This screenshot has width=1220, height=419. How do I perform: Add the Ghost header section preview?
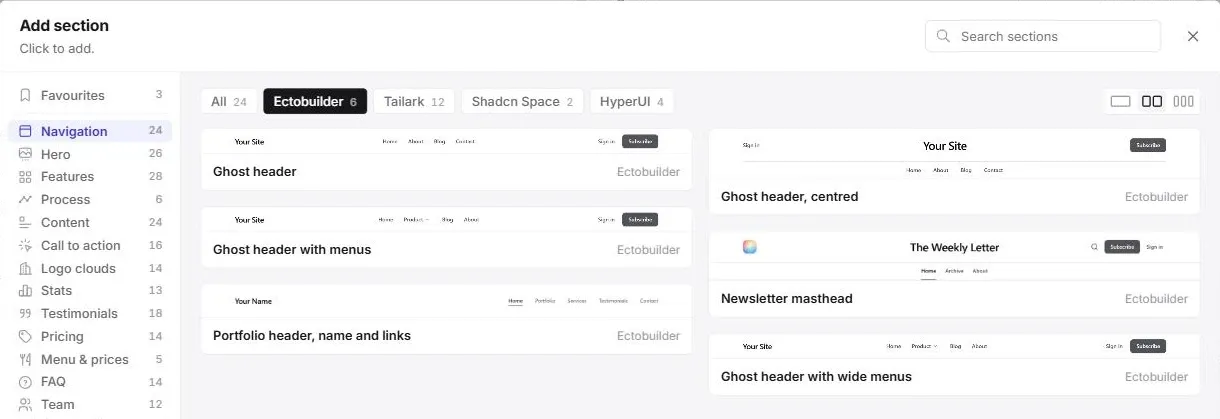[446, 141]
